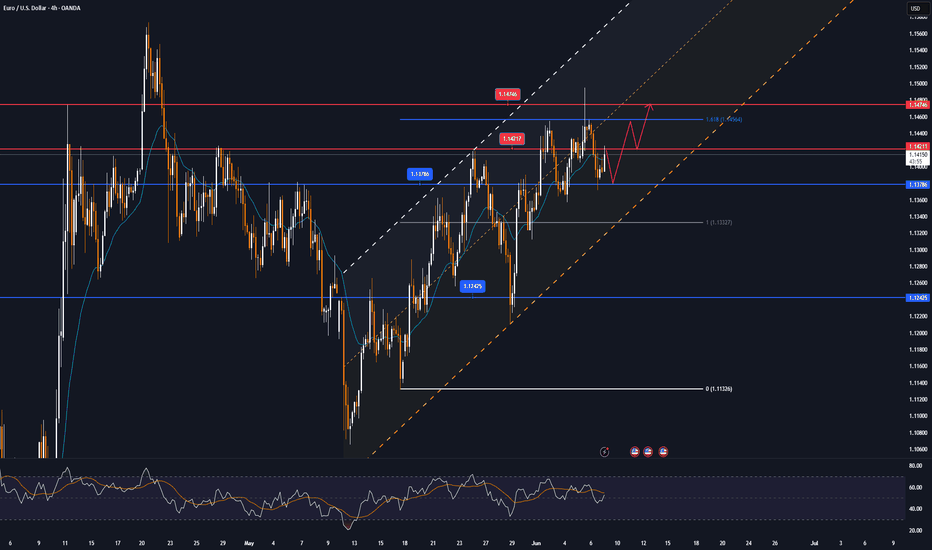The width and height of the screenshot is (932, 550).
Task: Select the Fibonacci 1 (1.13327) level label
Action: coord(719,222)
